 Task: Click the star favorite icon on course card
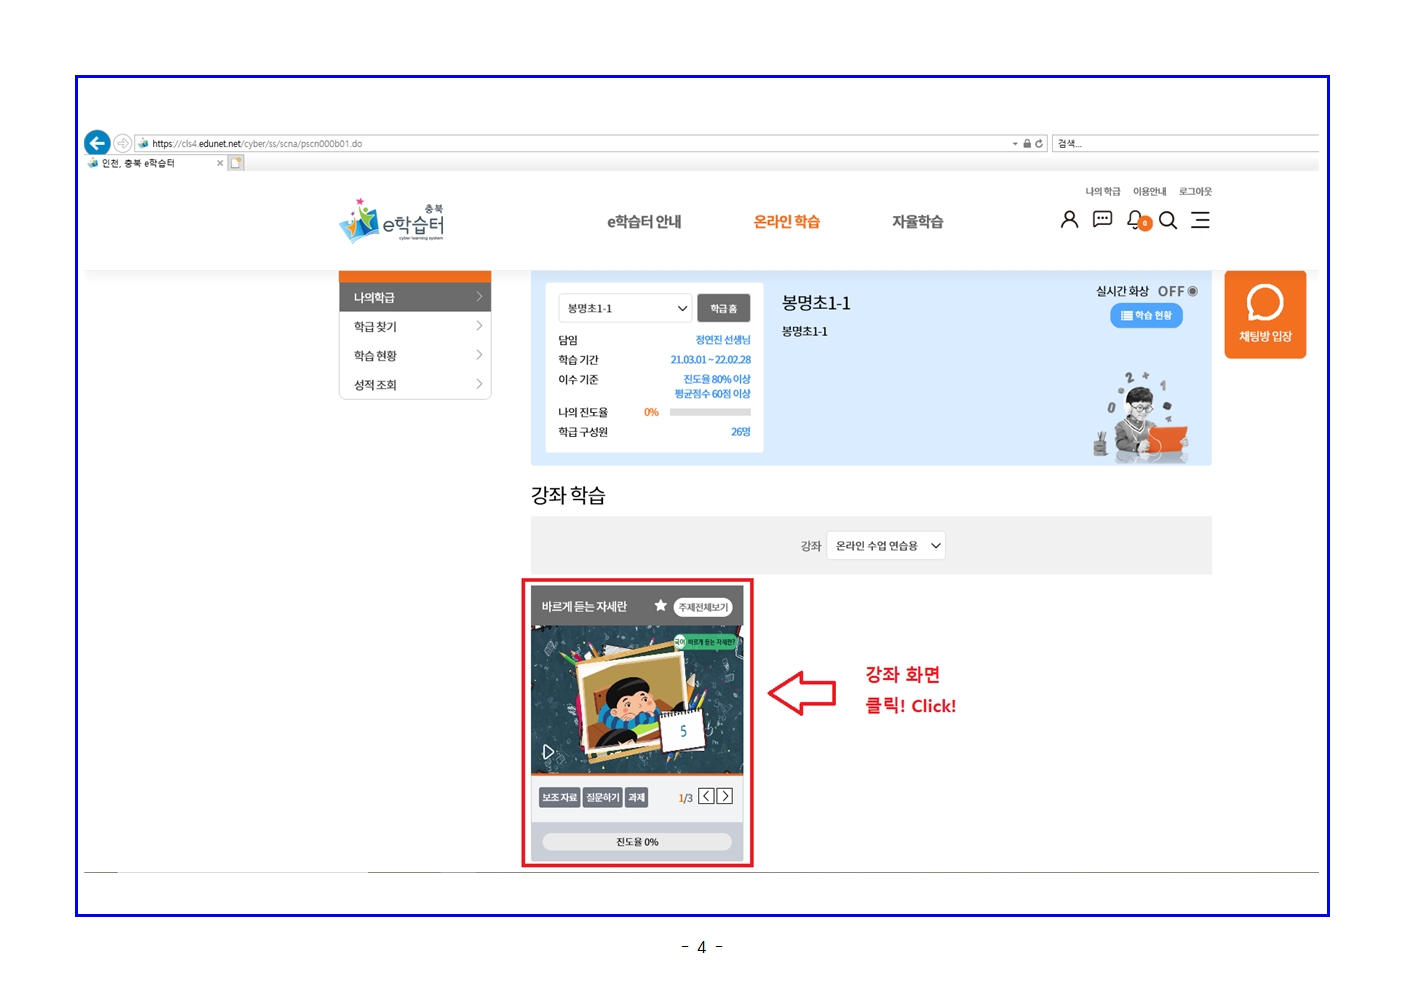pos(661,606)
